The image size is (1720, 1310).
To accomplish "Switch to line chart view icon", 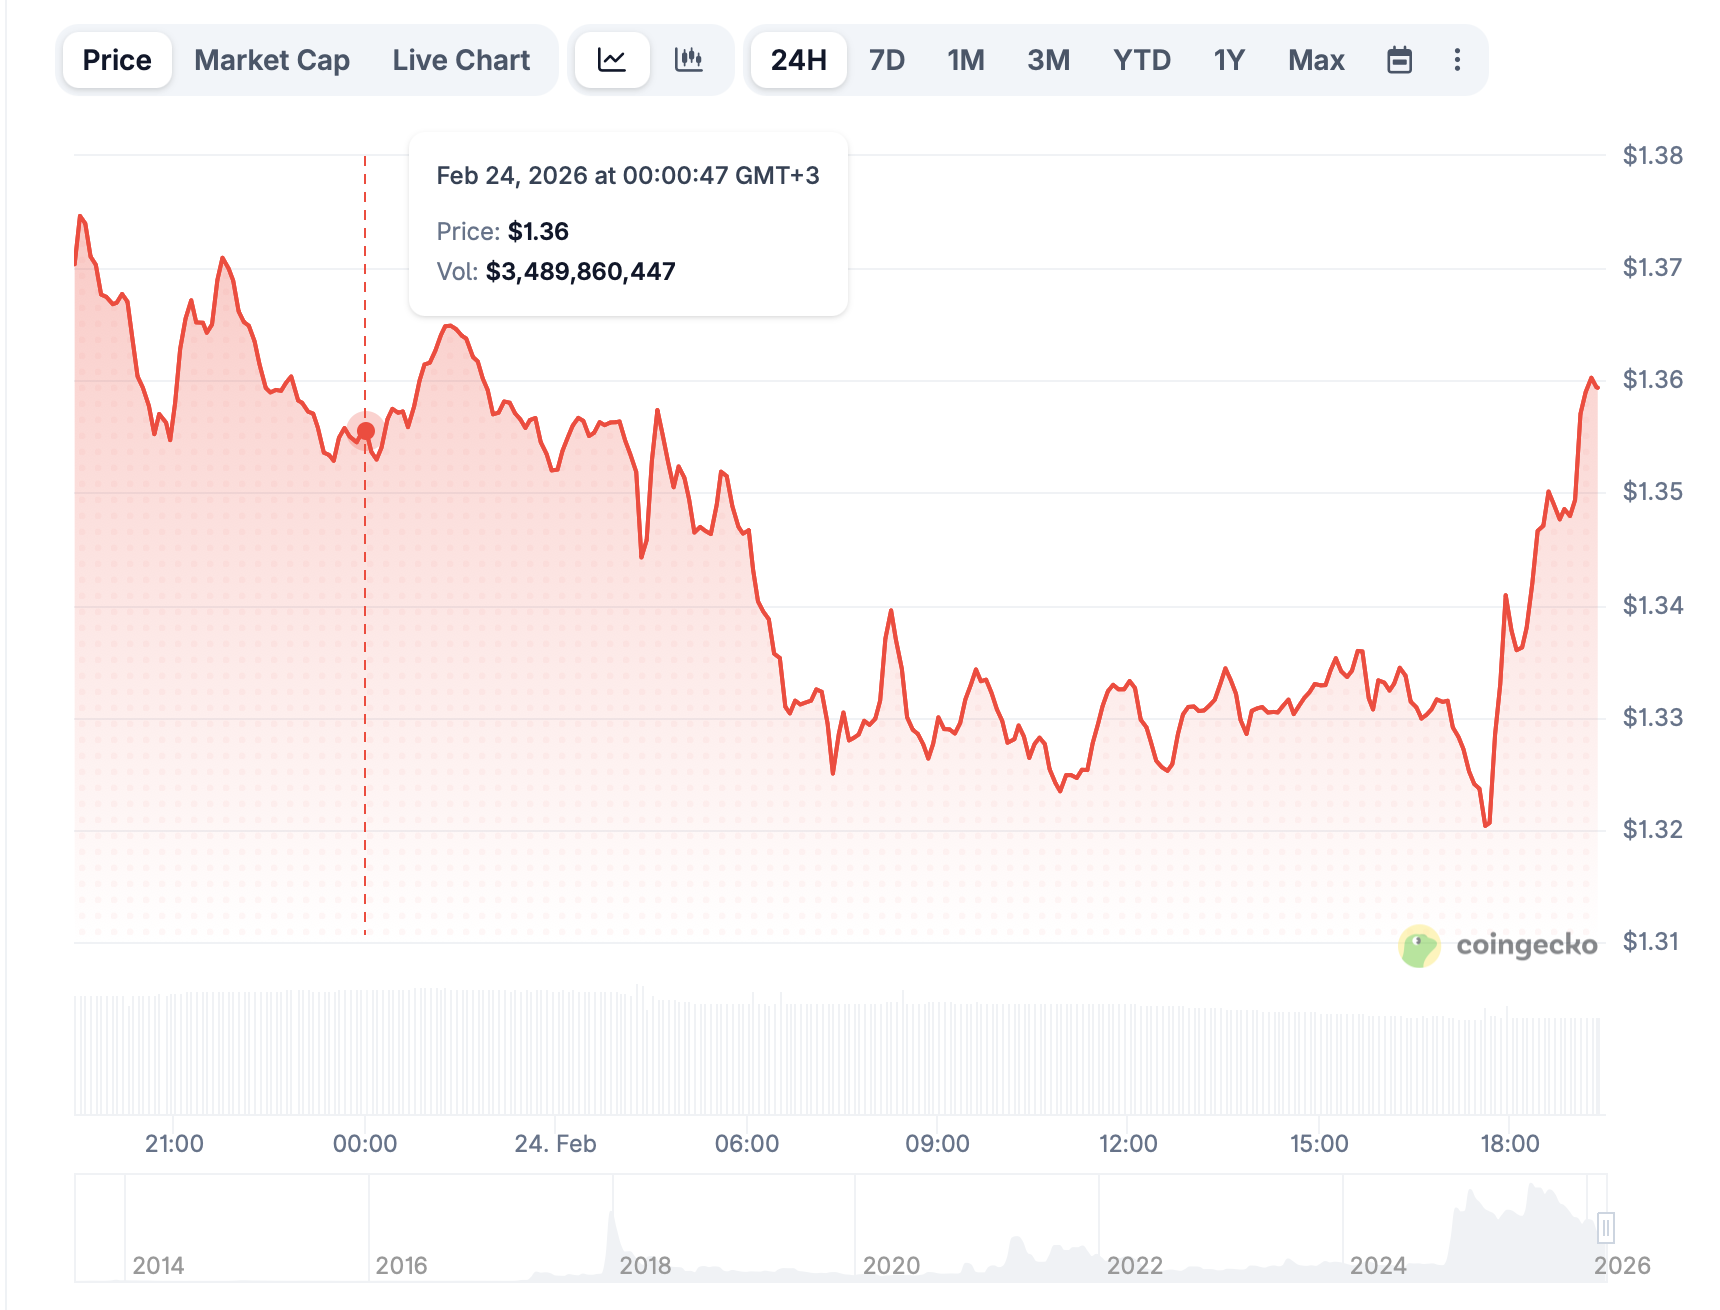I will (612, 60).
